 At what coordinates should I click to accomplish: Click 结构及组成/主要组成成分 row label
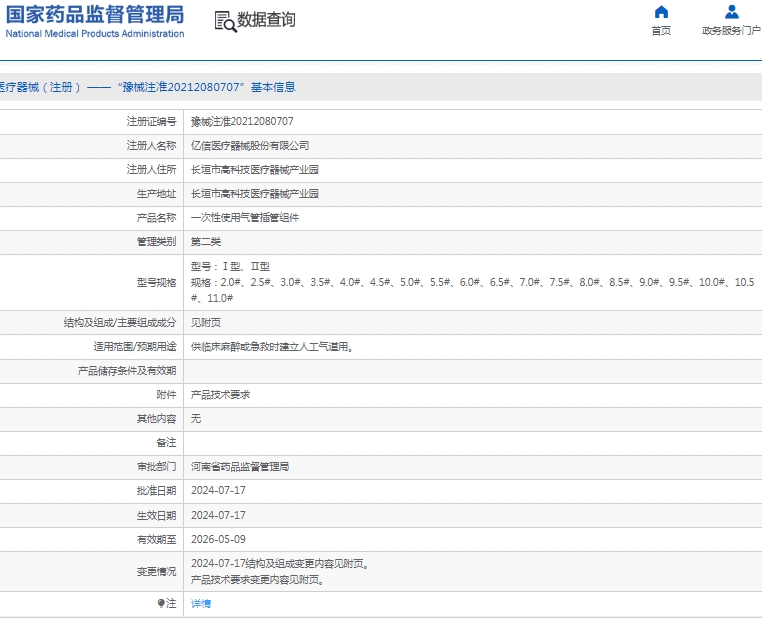pos(120,322)
